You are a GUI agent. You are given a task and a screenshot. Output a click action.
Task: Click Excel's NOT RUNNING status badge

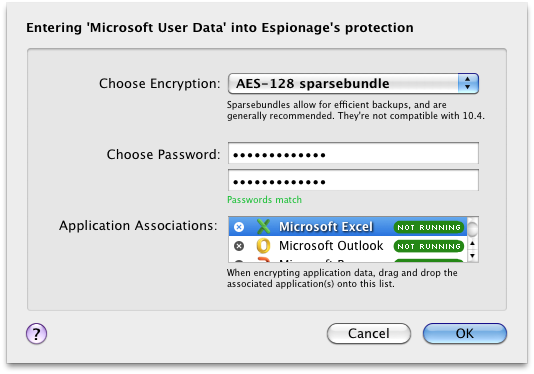point(429,227)
